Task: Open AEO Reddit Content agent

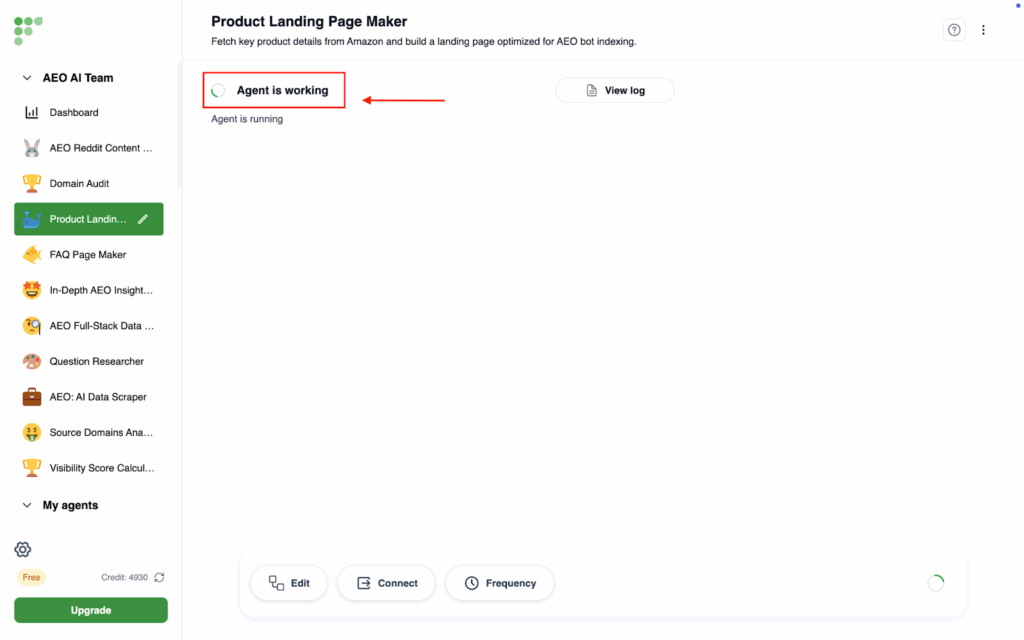Action: [x=101, y=148]
